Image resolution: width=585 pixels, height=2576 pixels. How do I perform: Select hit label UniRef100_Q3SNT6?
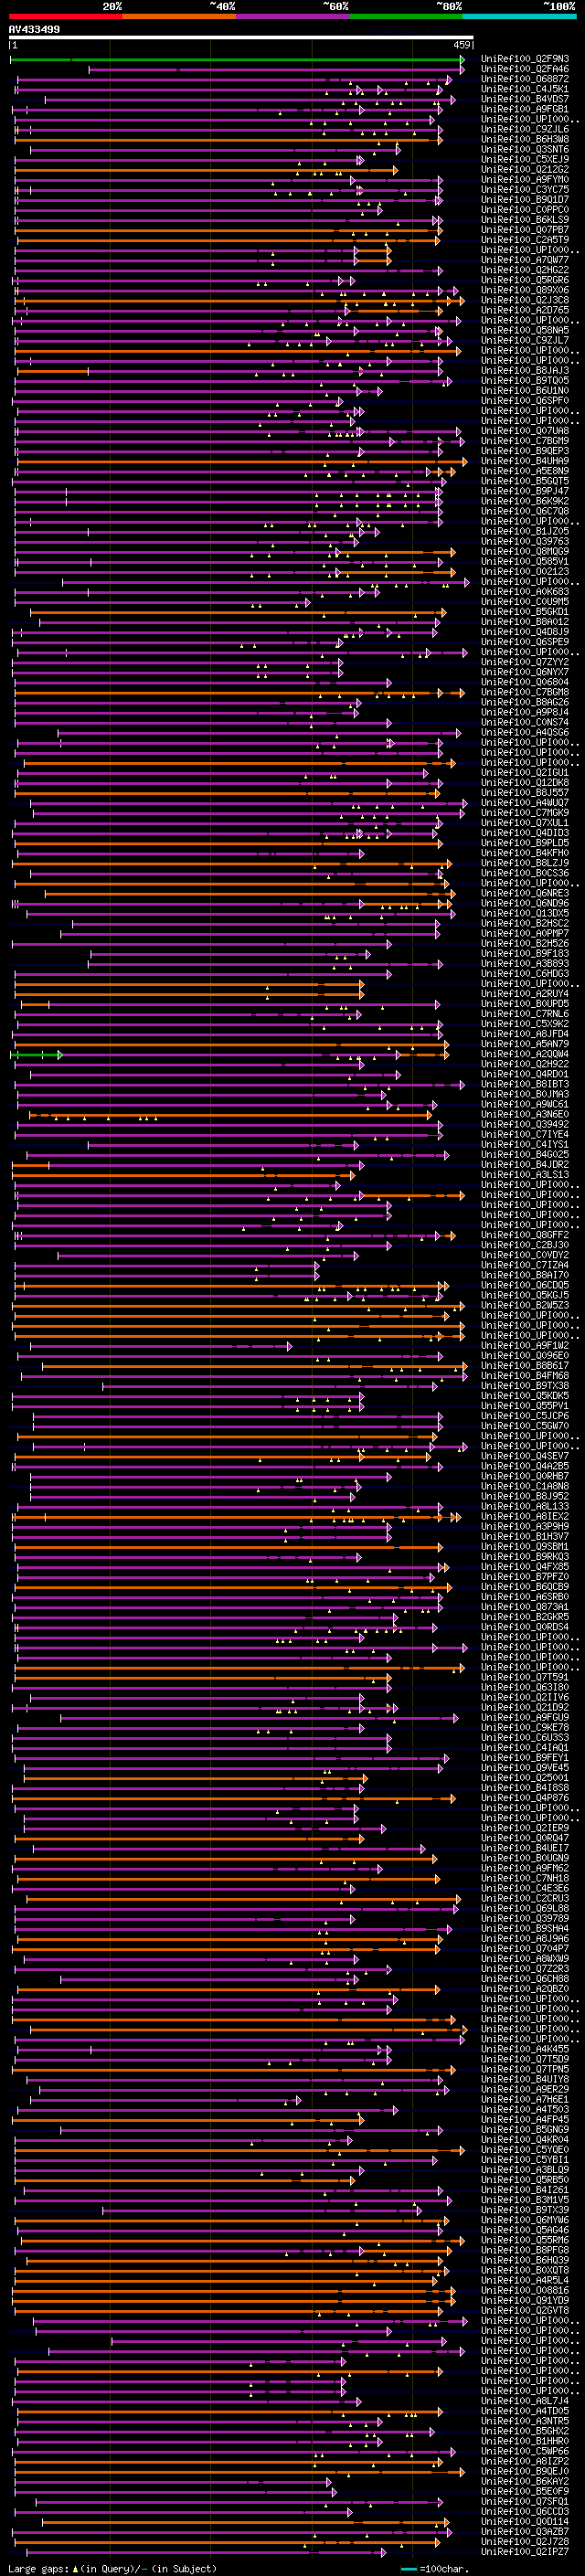pyautogui.click(x=525, y=150)
